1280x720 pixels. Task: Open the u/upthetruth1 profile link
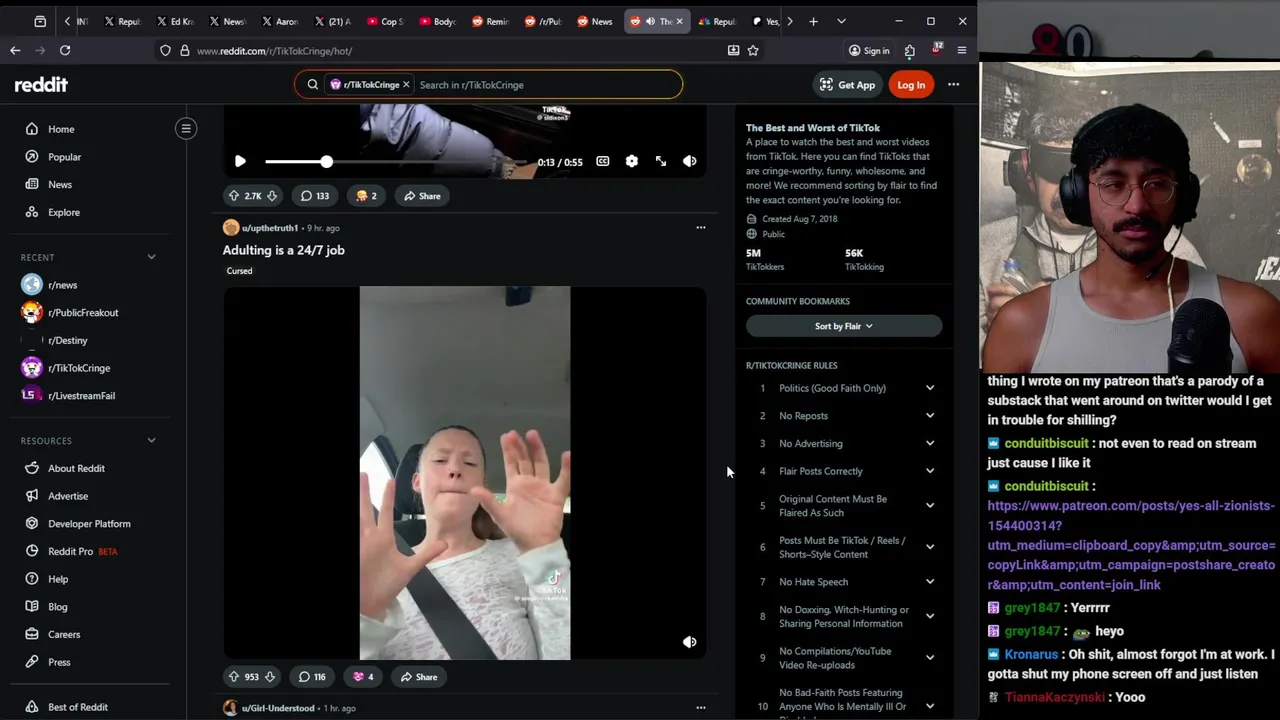point(270,228)
